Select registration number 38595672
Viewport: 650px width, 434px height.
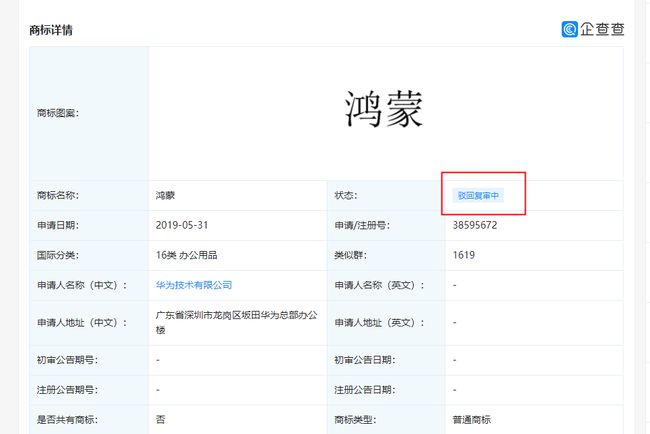click(474, 225)
